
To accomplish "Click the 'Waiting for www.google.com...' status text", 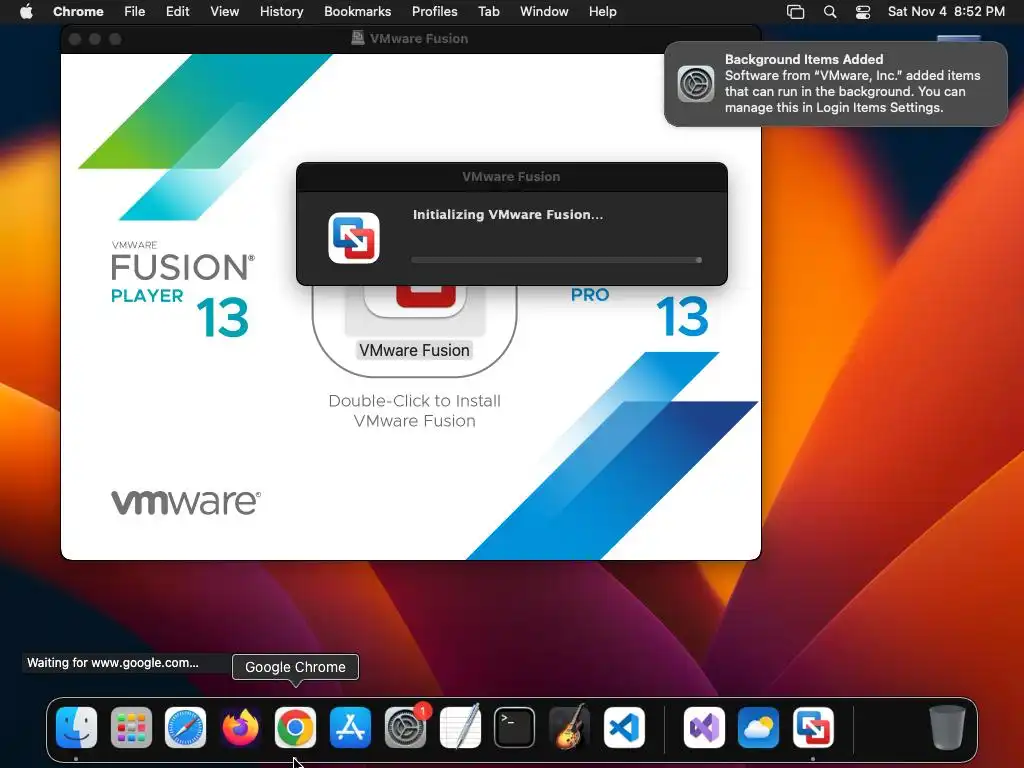I will [112, 663].
